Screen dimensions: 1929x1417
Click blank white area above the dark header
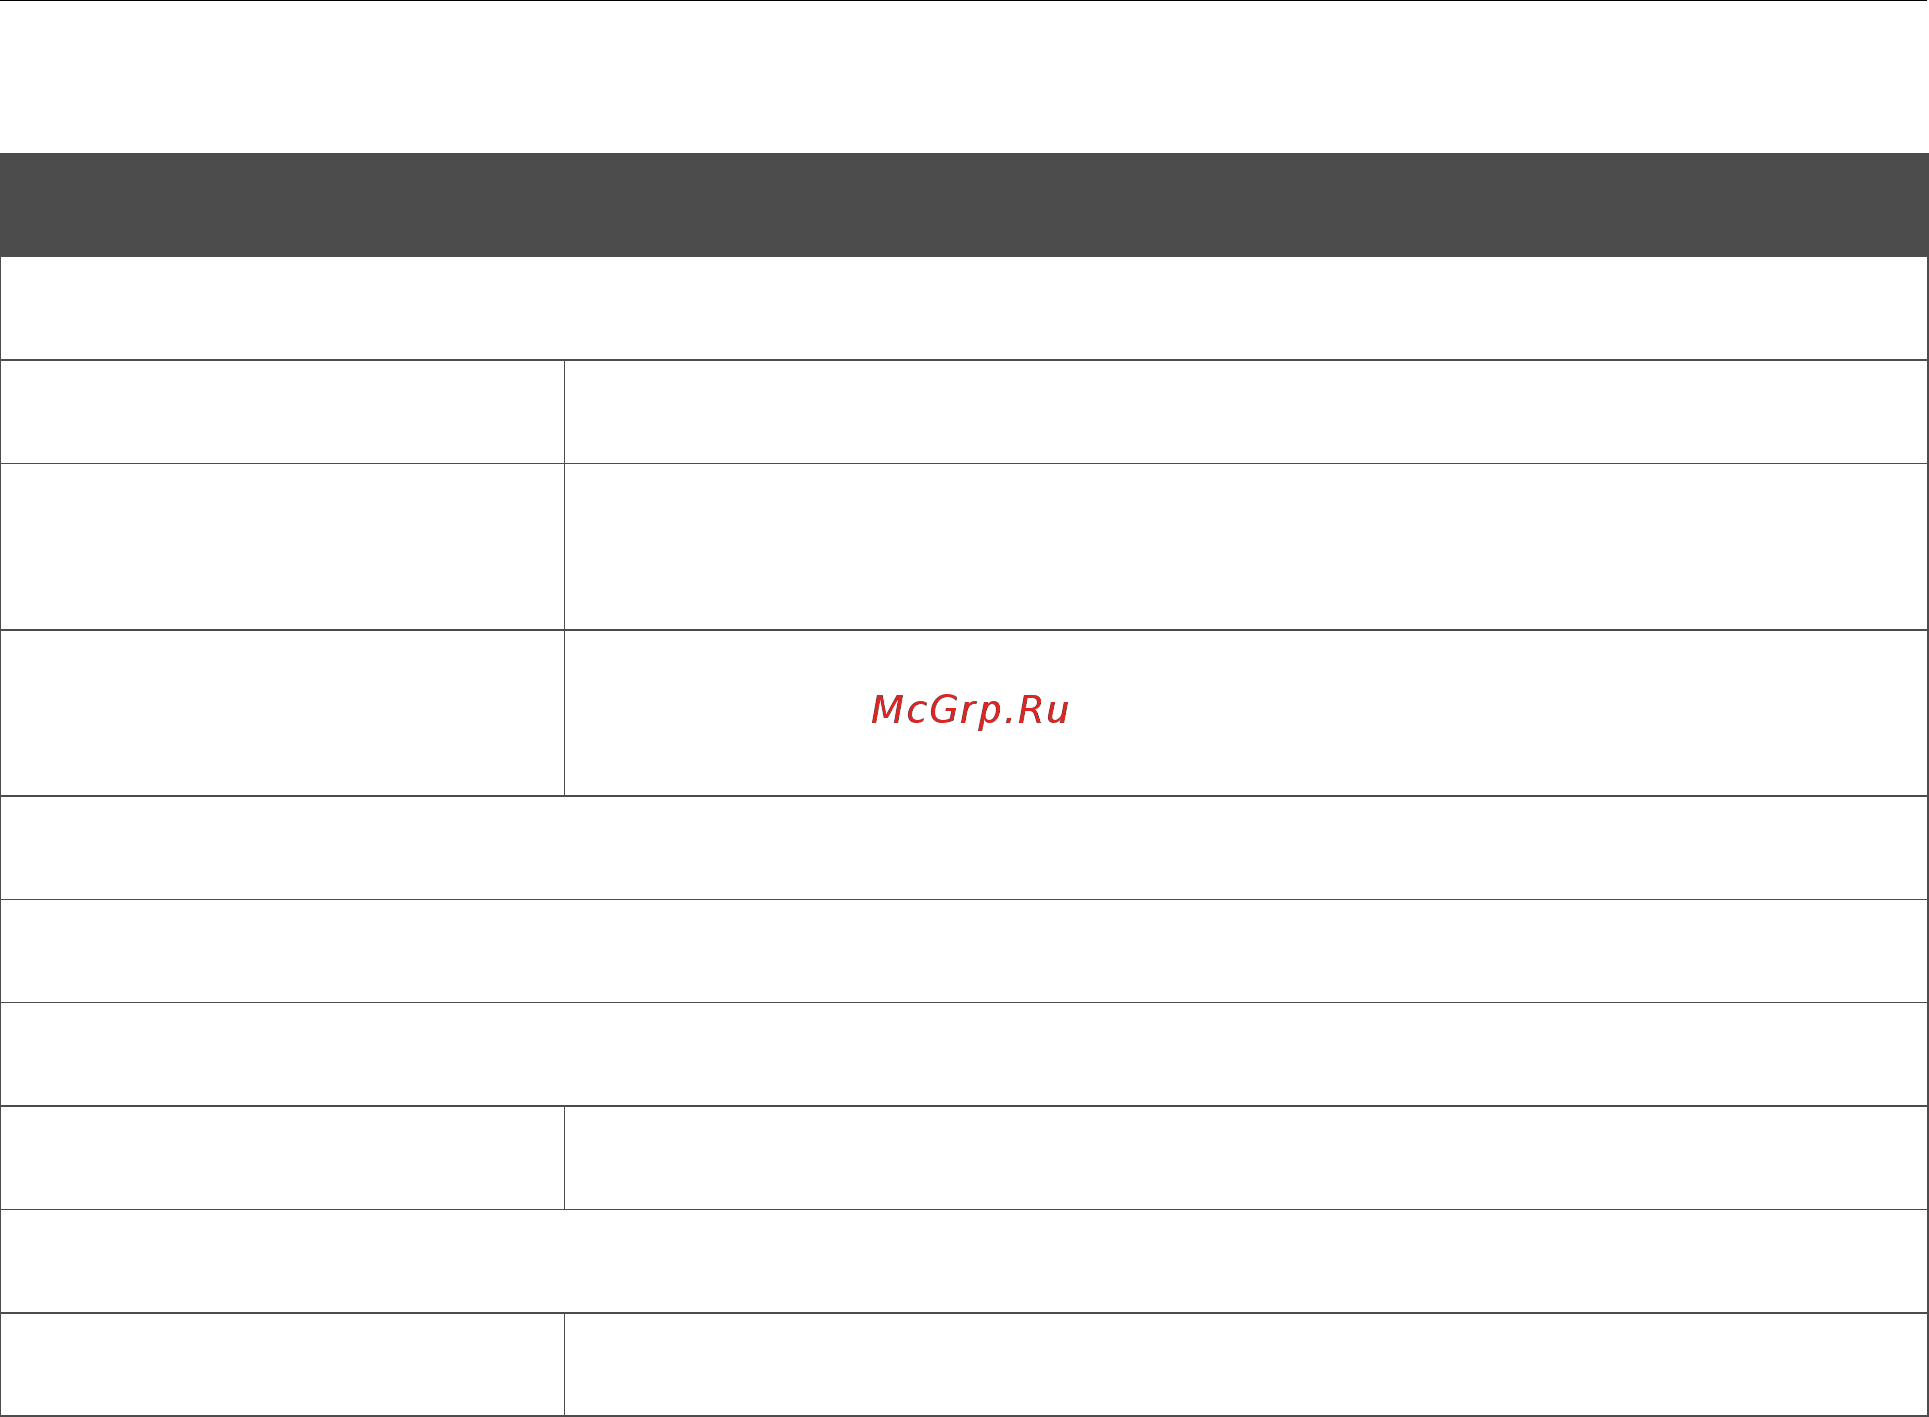964,77
